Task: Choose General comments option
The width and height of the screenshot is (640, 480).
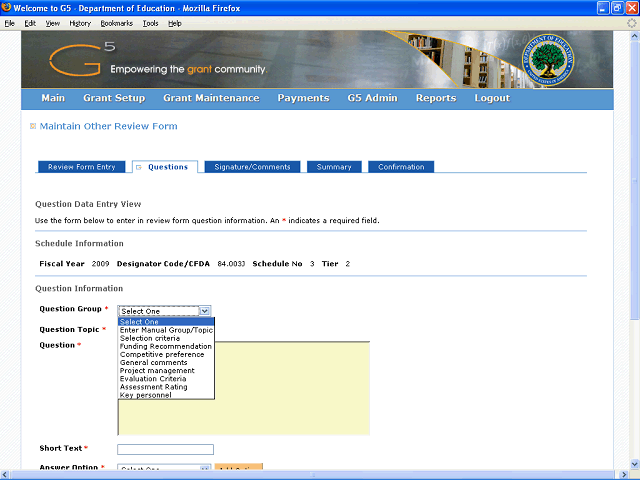Action: (166, 362)
